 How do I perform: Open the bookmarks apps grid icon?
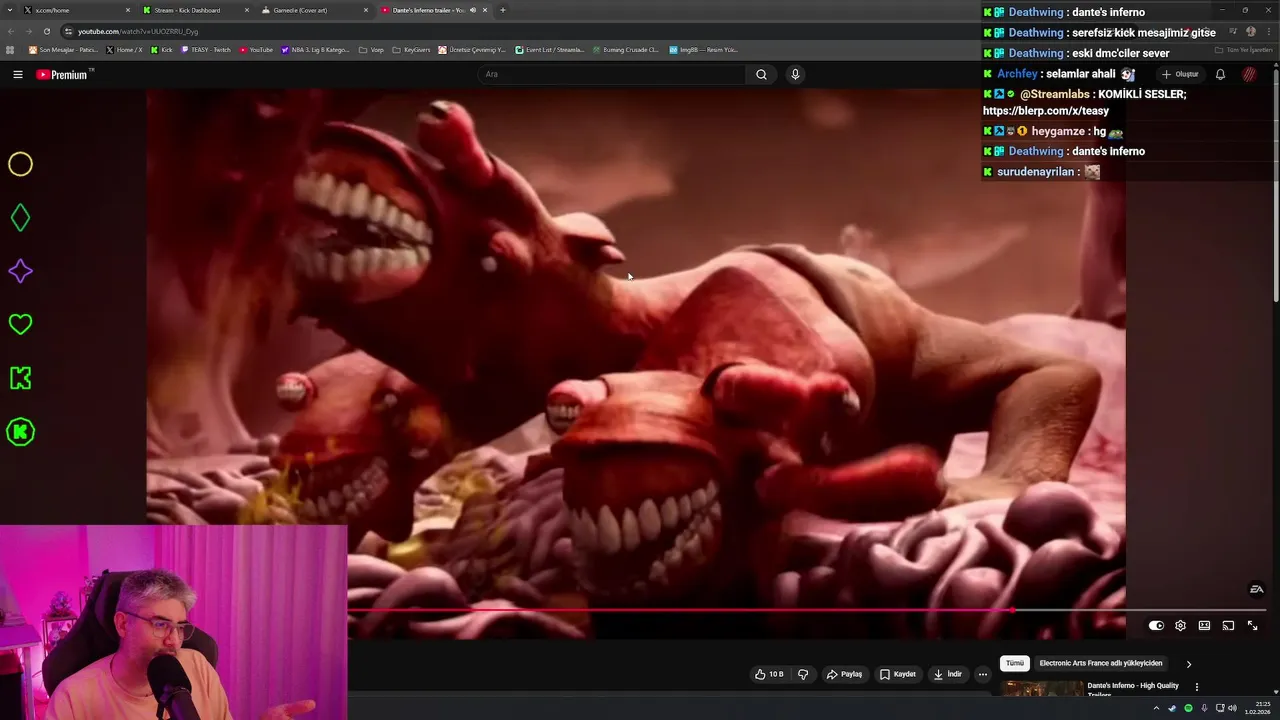[11, 49]
